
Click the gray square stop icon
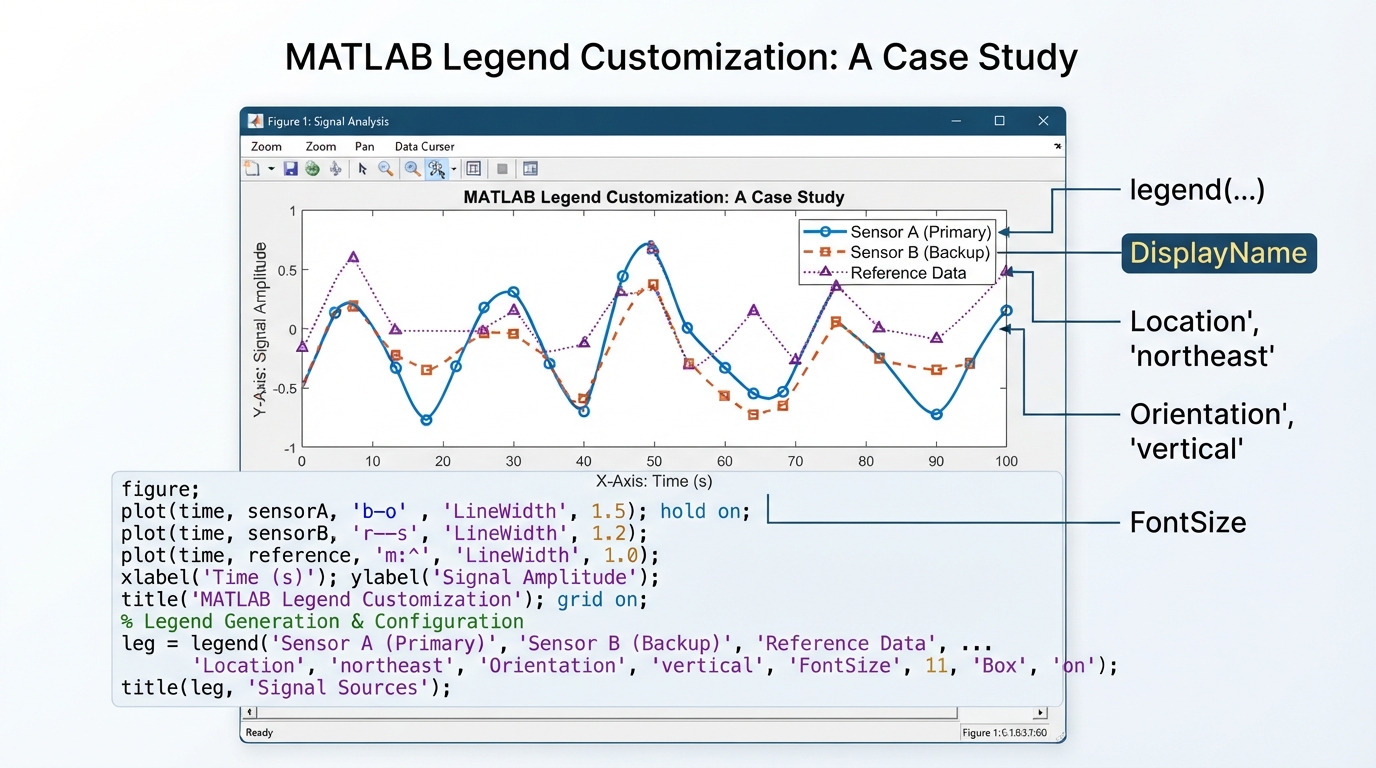502,169
